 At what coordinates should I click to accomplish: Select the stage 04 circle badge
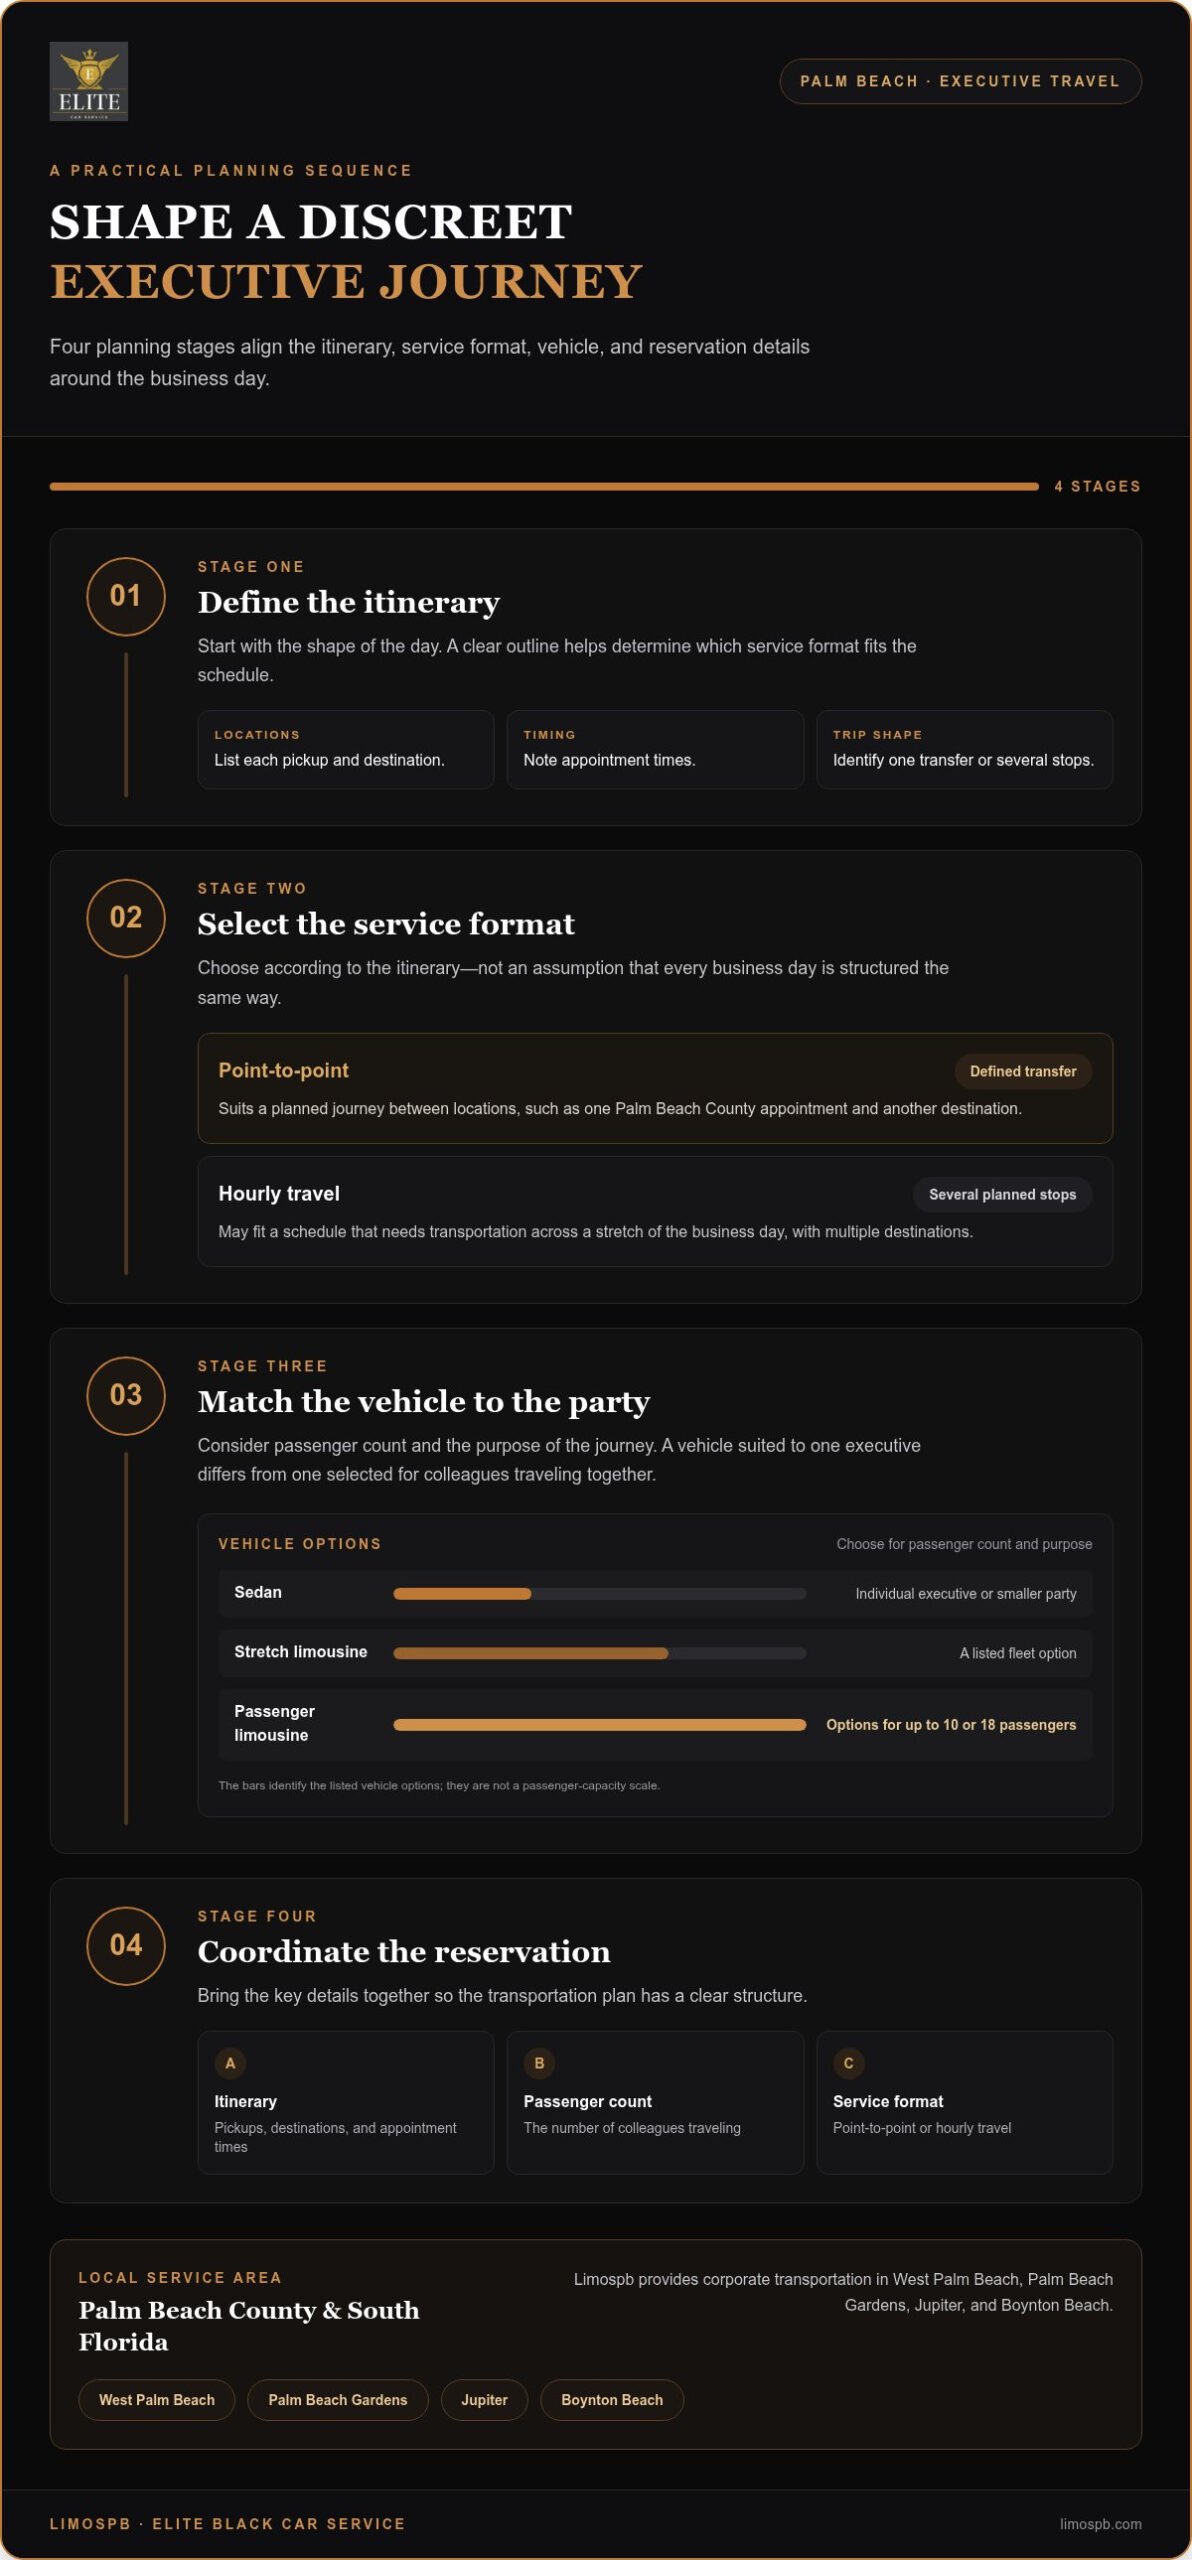pyautogui.click(x=126, y=1945)
